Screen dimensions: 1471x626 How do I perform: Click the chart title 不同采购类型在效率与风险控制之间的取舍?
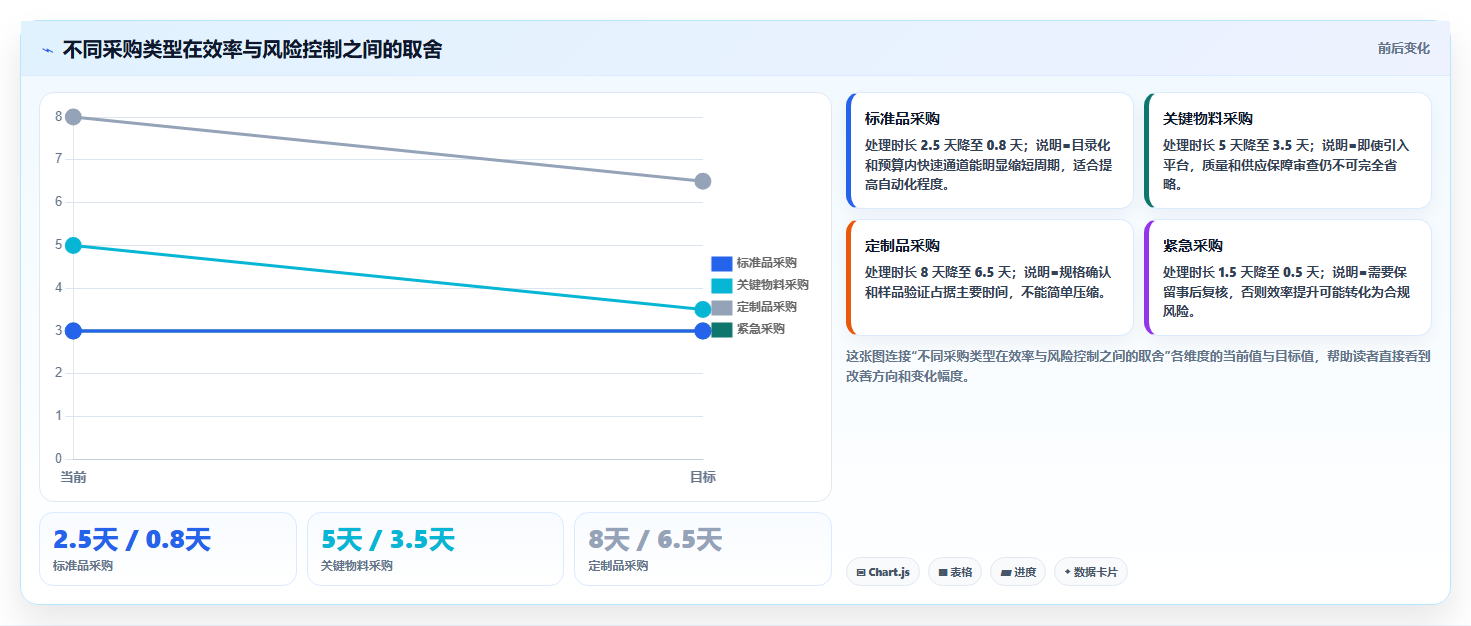252,49
